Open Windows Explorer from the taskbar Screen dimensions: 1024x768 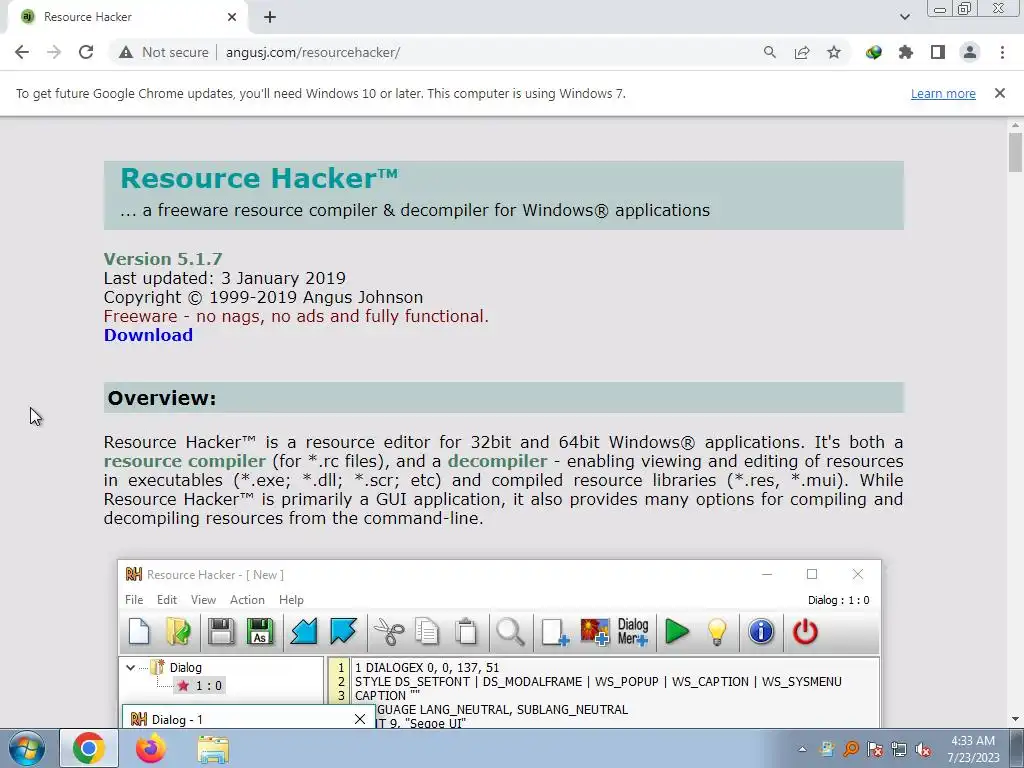213,749
